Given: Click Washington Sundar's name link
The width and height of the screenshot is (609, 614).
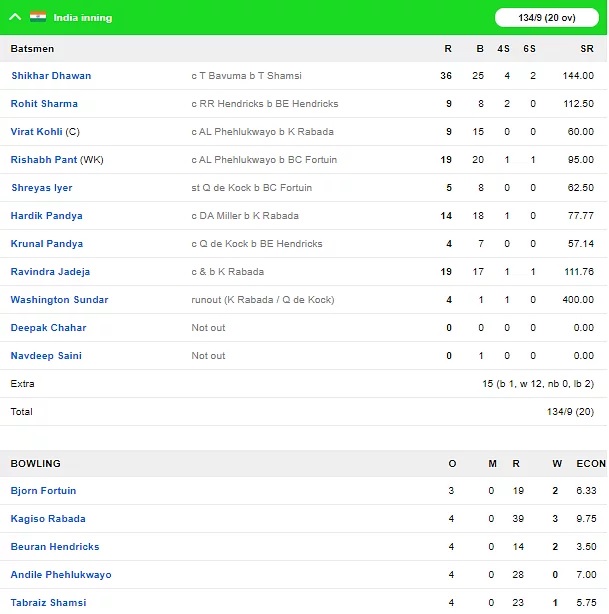Looking at the screenshot, I should pyautogui.click(x=59, y=300).
